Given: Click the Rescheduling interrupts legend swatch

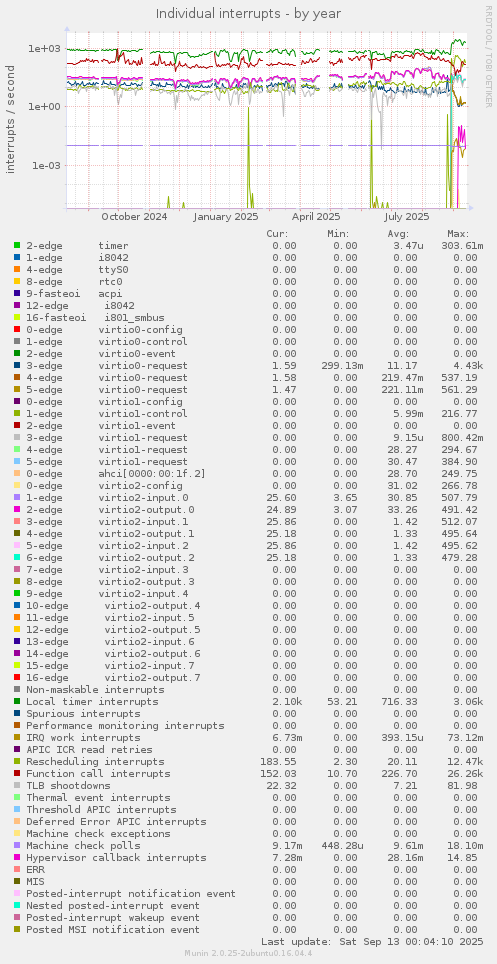Looking at the screenshot, I should point(17,762).
